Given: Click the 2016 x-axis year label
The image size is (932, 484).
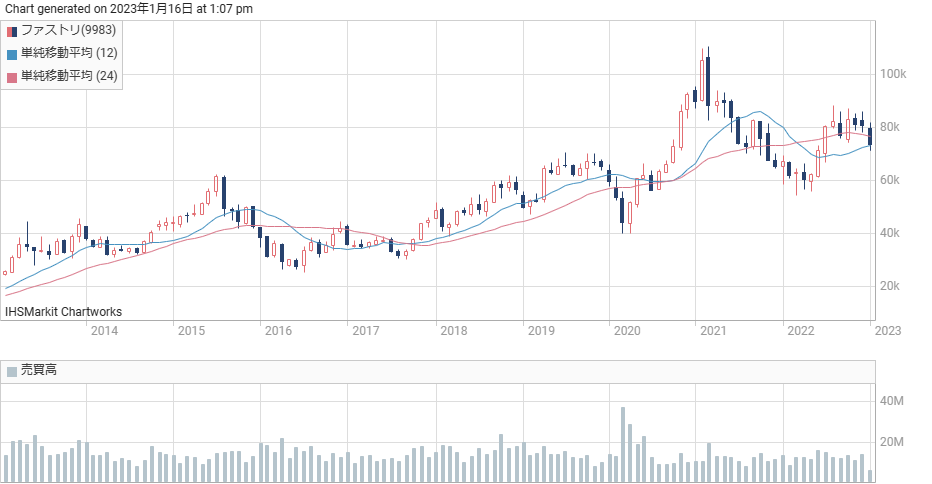Looking at the screenshot, I should pos(278,331).
